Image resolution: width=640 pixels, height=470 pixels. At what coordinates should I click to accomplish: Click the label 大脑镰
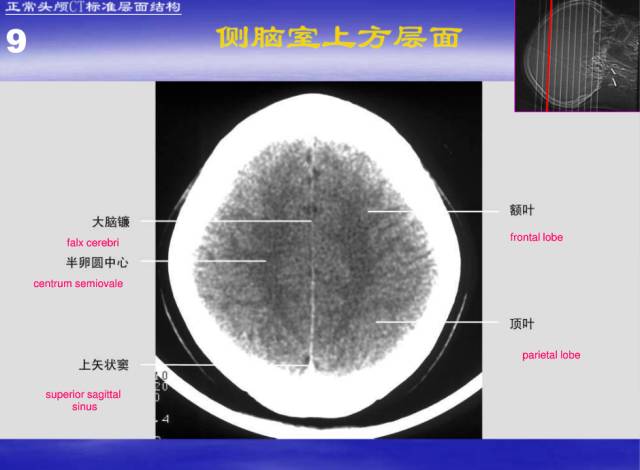111,222
